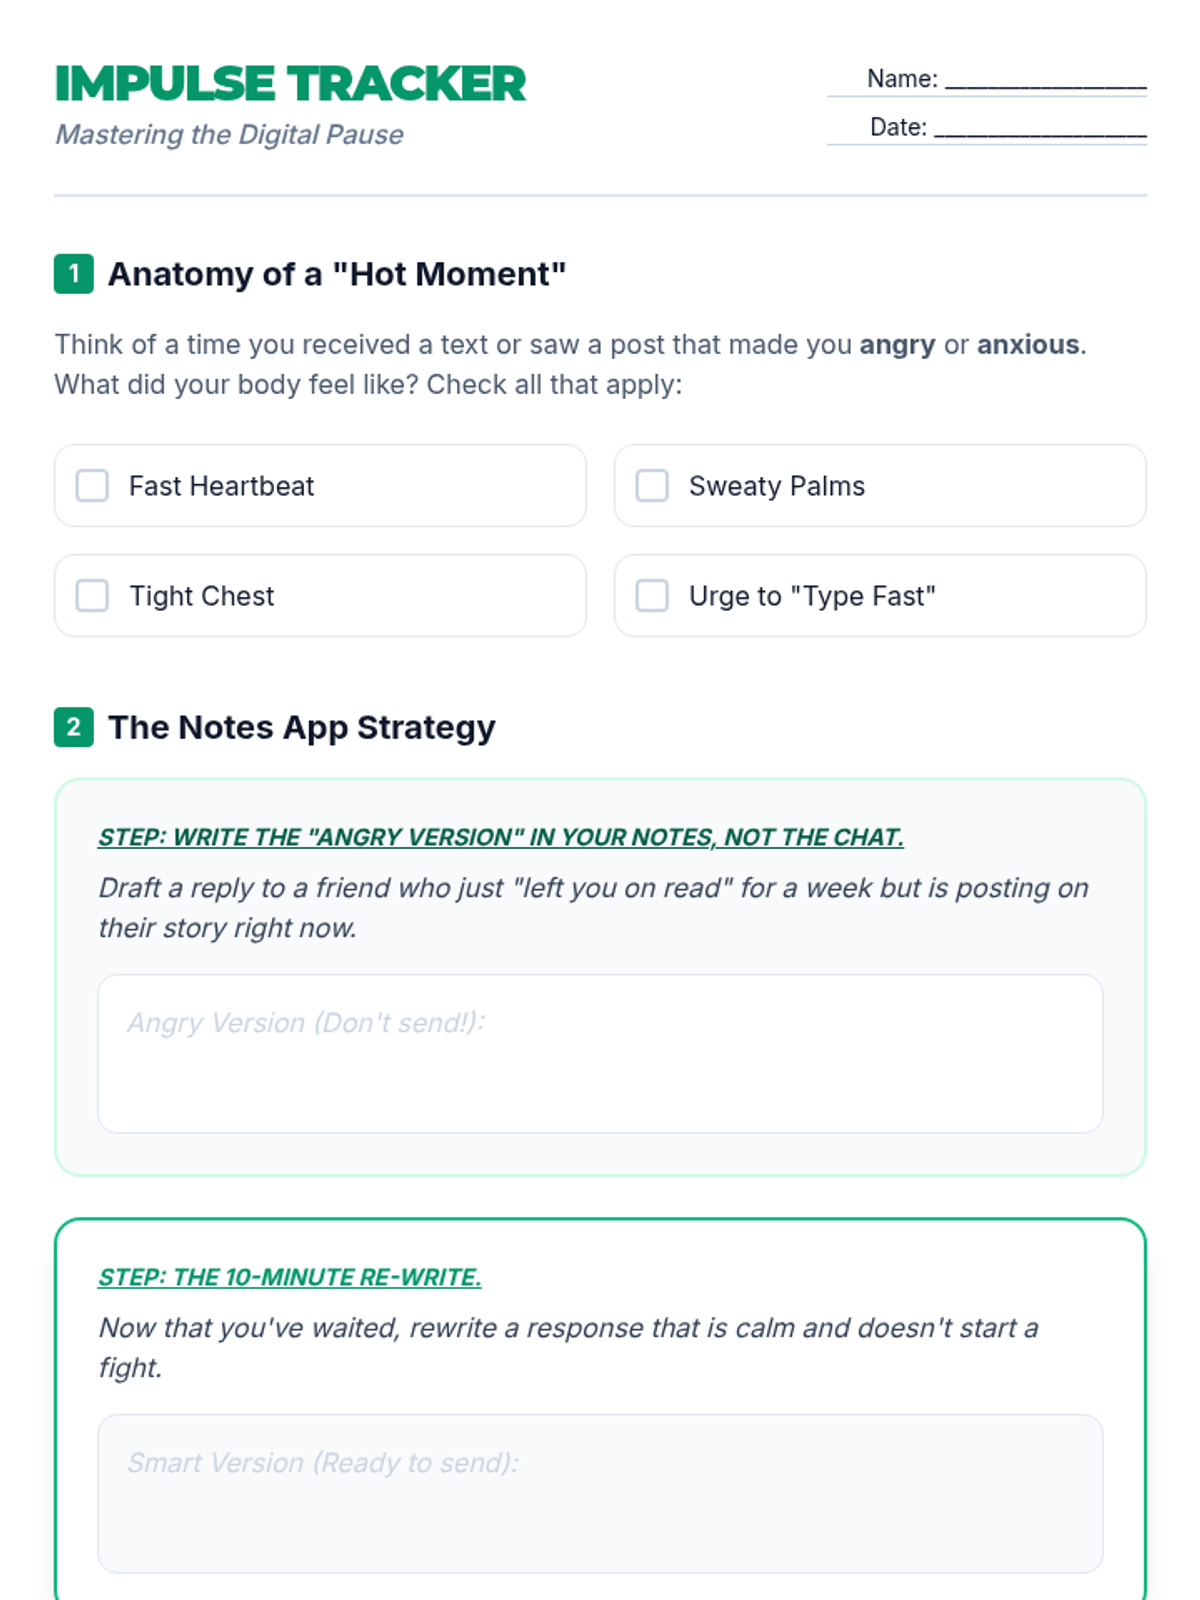Click the green section 1 badge
Image resolution: width=1200 pixels, height=1600 pixels.
click(74, 274)
